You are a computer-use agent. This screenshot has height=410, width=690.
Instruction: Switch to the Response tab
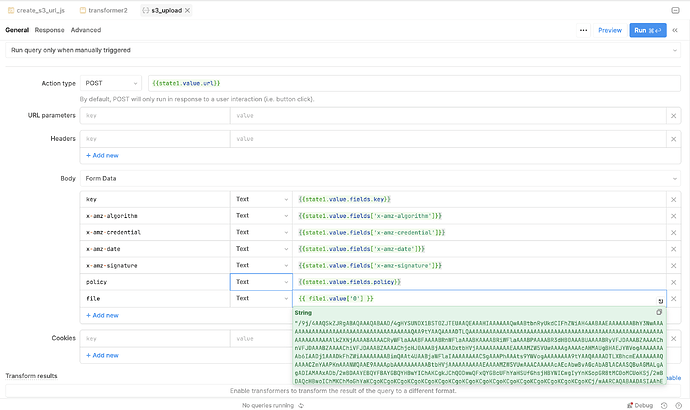(x=49, y=30)
